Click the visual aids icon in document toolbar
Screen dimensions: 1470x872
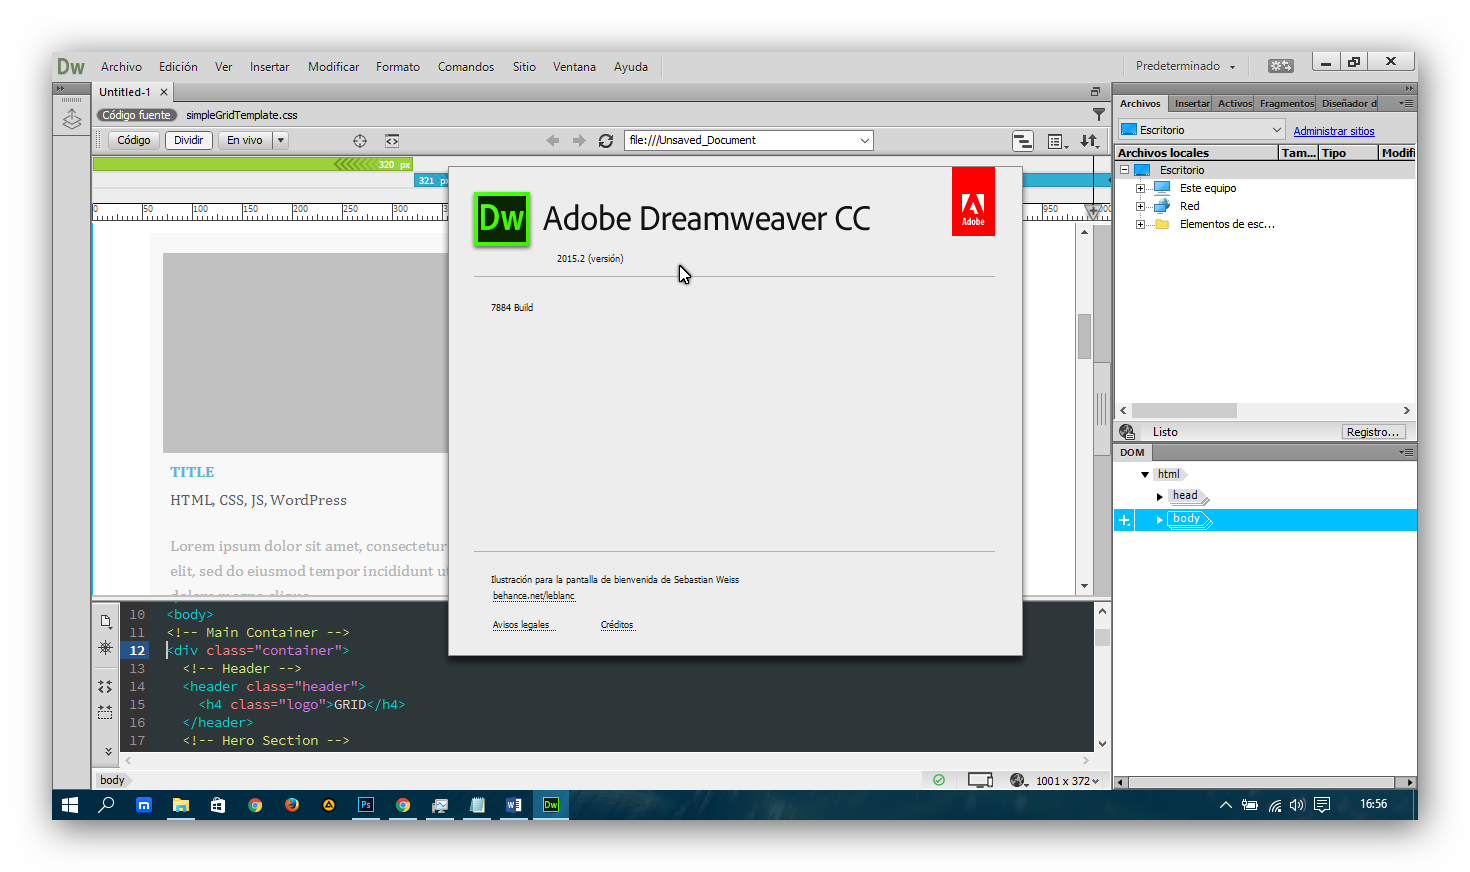point(1022,141)
